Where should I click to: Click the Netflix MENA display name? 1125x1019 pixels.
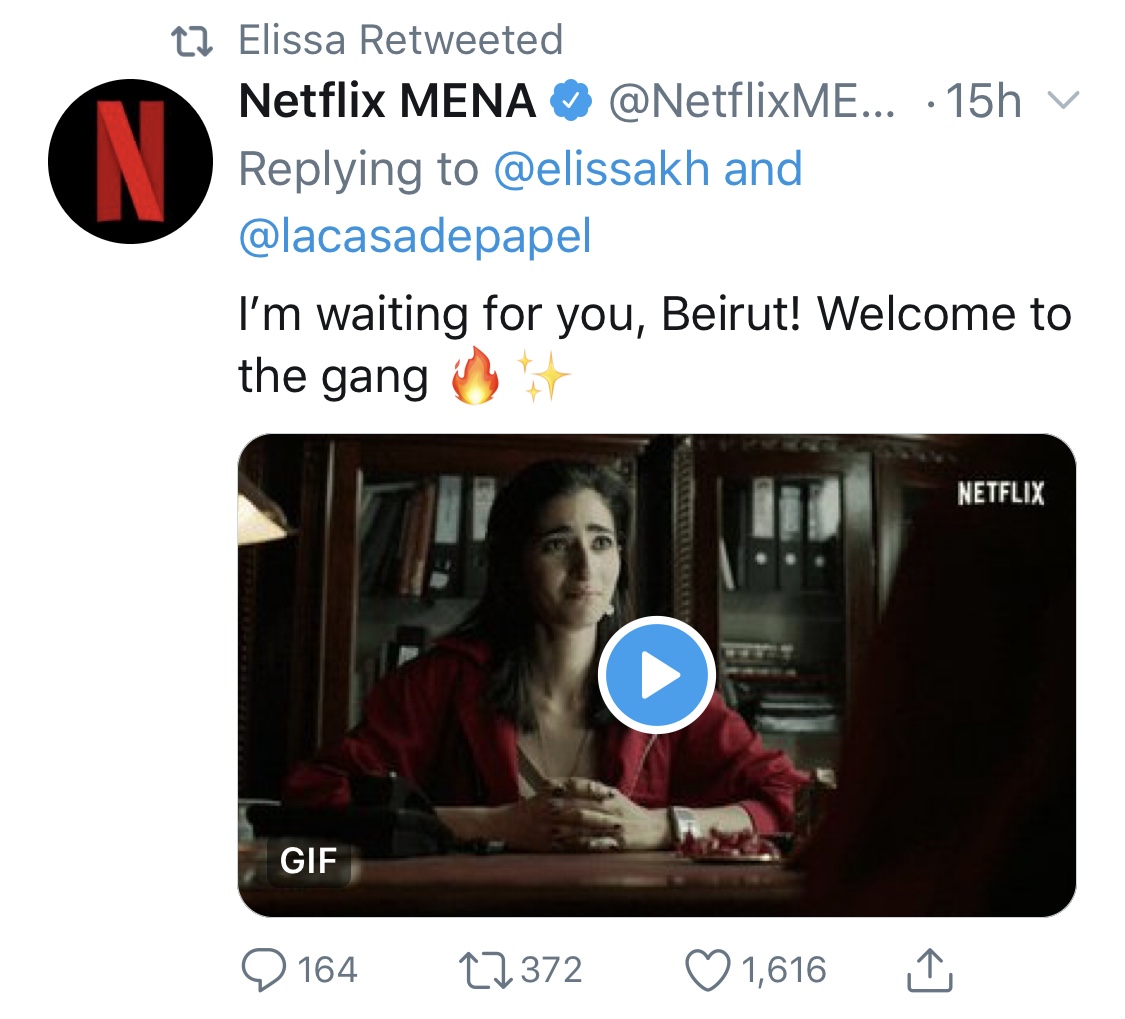click(x=388, y=102)
